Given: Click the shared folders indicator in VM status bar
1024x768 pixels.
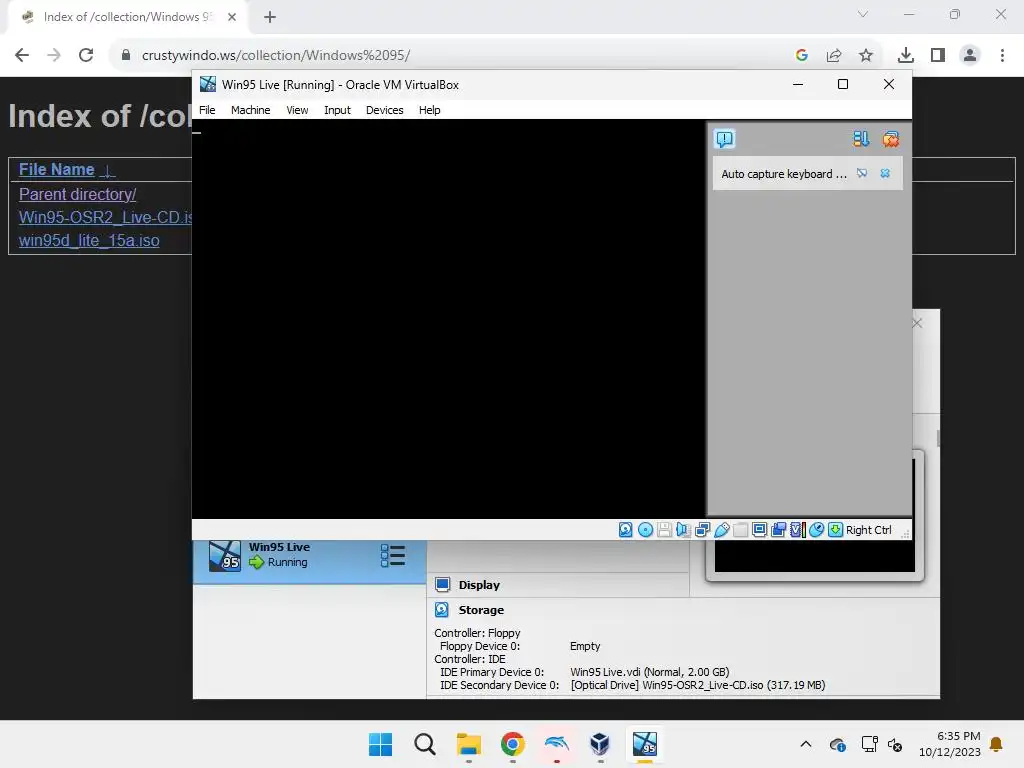Looking at the screenshot, I should [741, 530].
